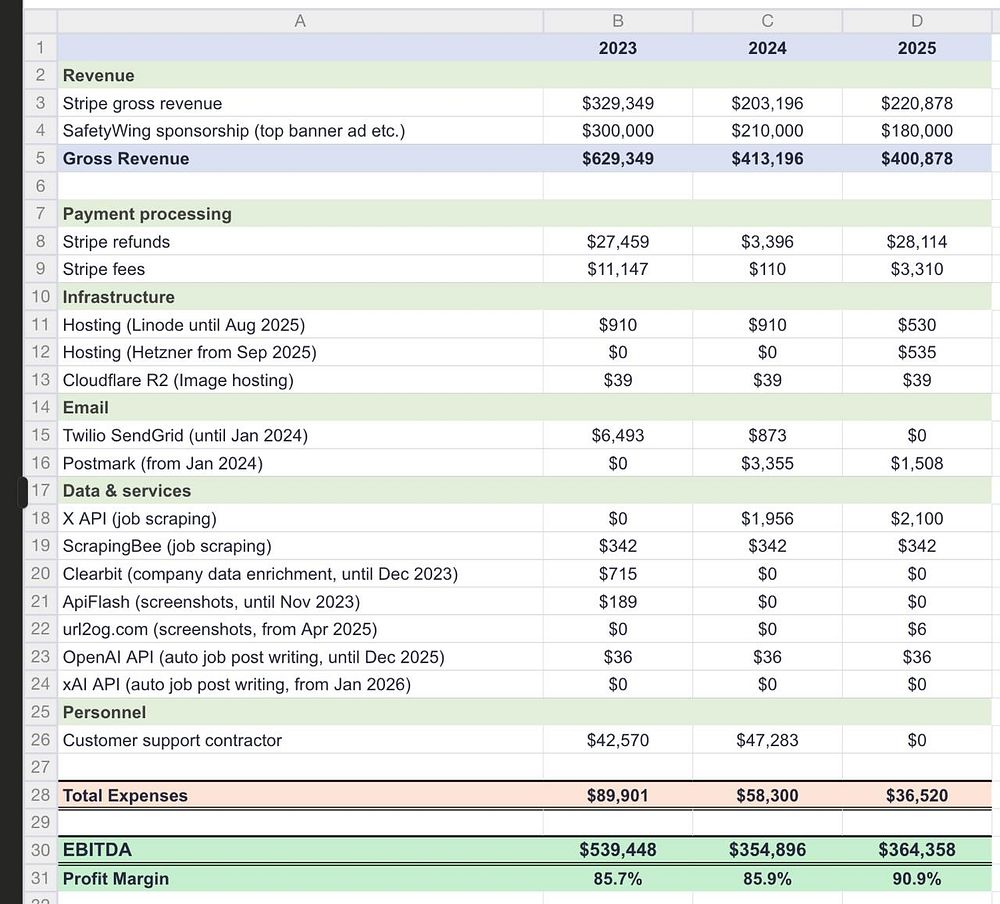Select row 5 header number

[40, 158]
